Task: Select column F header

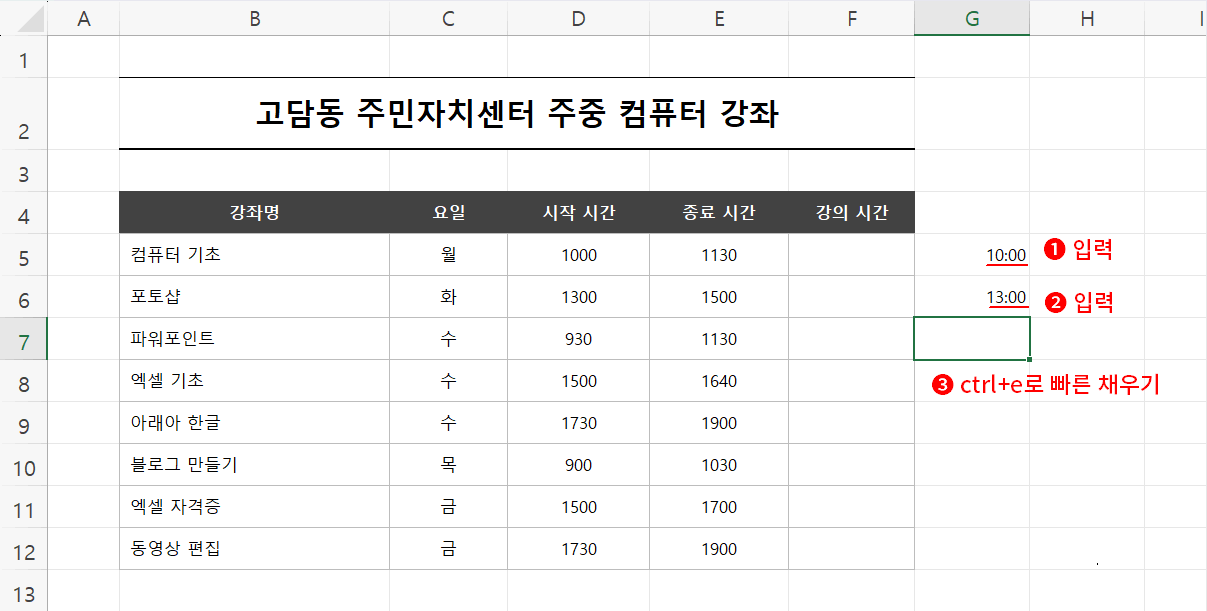Action: point(851,18)
